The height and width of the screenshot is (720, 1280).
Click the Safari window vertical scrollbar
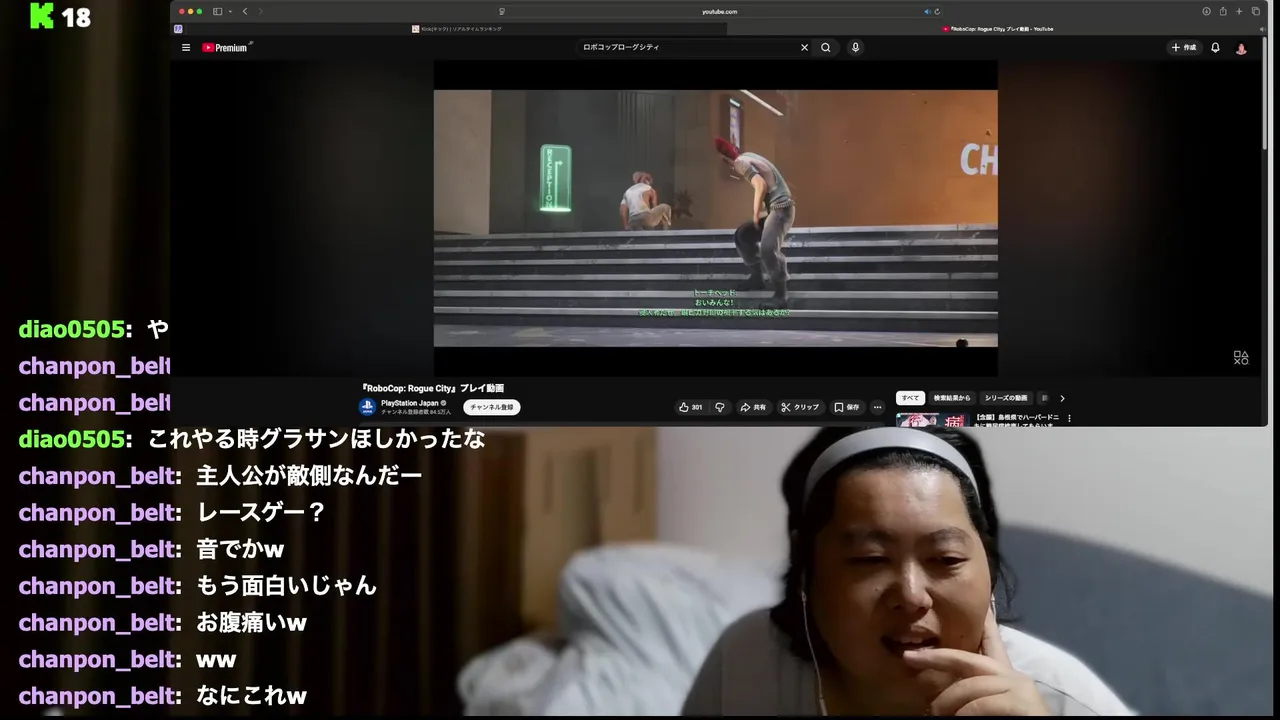click(x=1265, y=95)
